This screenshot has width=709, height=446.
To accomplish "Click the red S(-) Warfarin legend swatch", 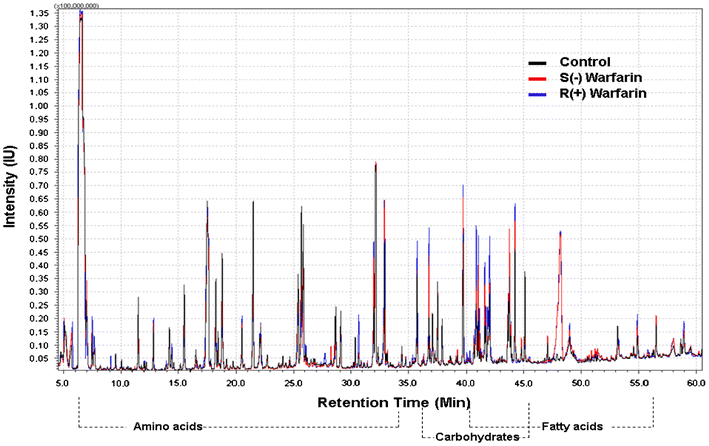I will coord(537,79).
